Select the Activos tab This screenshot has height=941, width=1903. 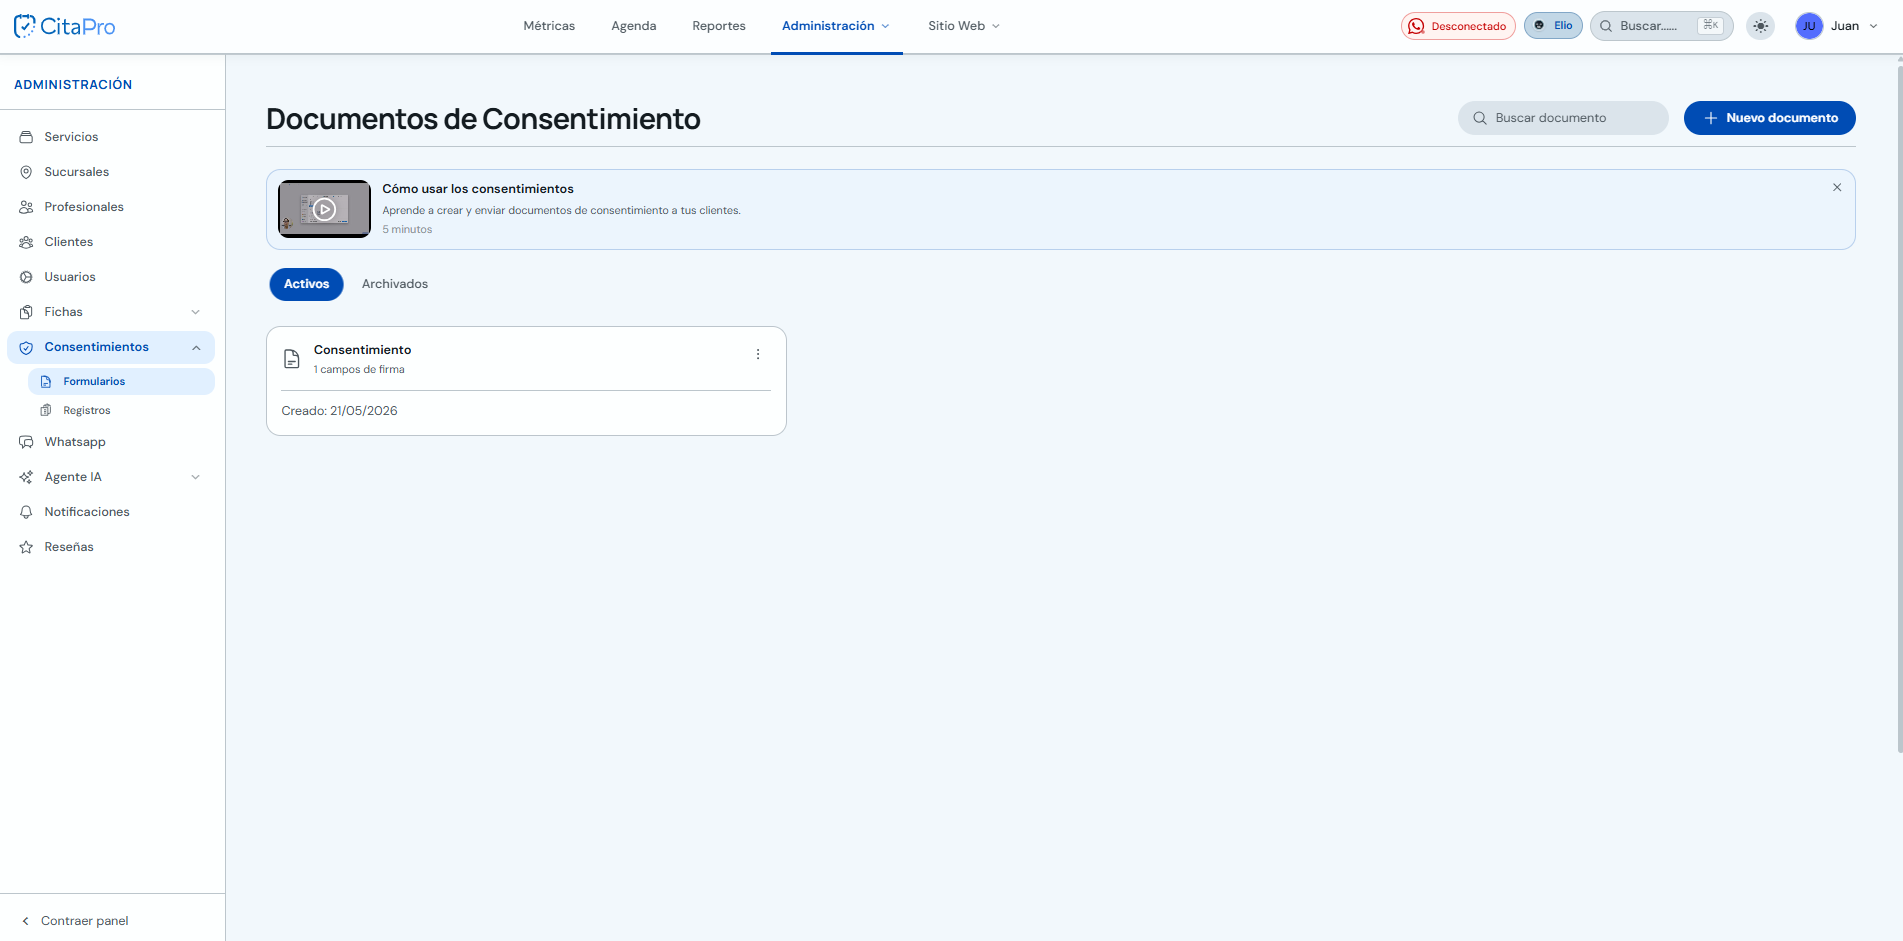306,284
